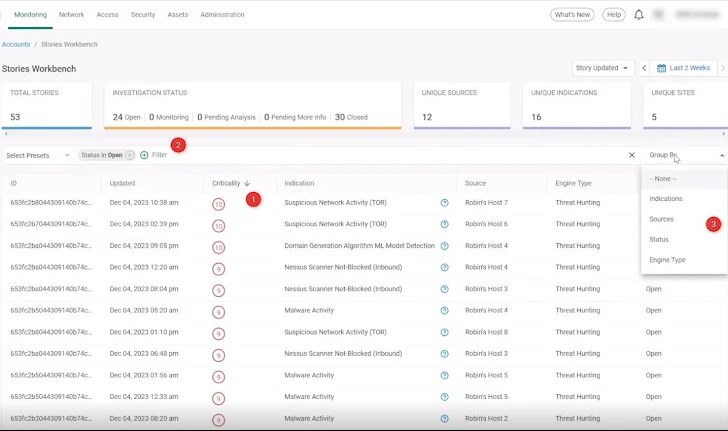This screenshot has height=431, width=728.
Task: Choose Sources in Group By list
Action: tap(661, 219)
